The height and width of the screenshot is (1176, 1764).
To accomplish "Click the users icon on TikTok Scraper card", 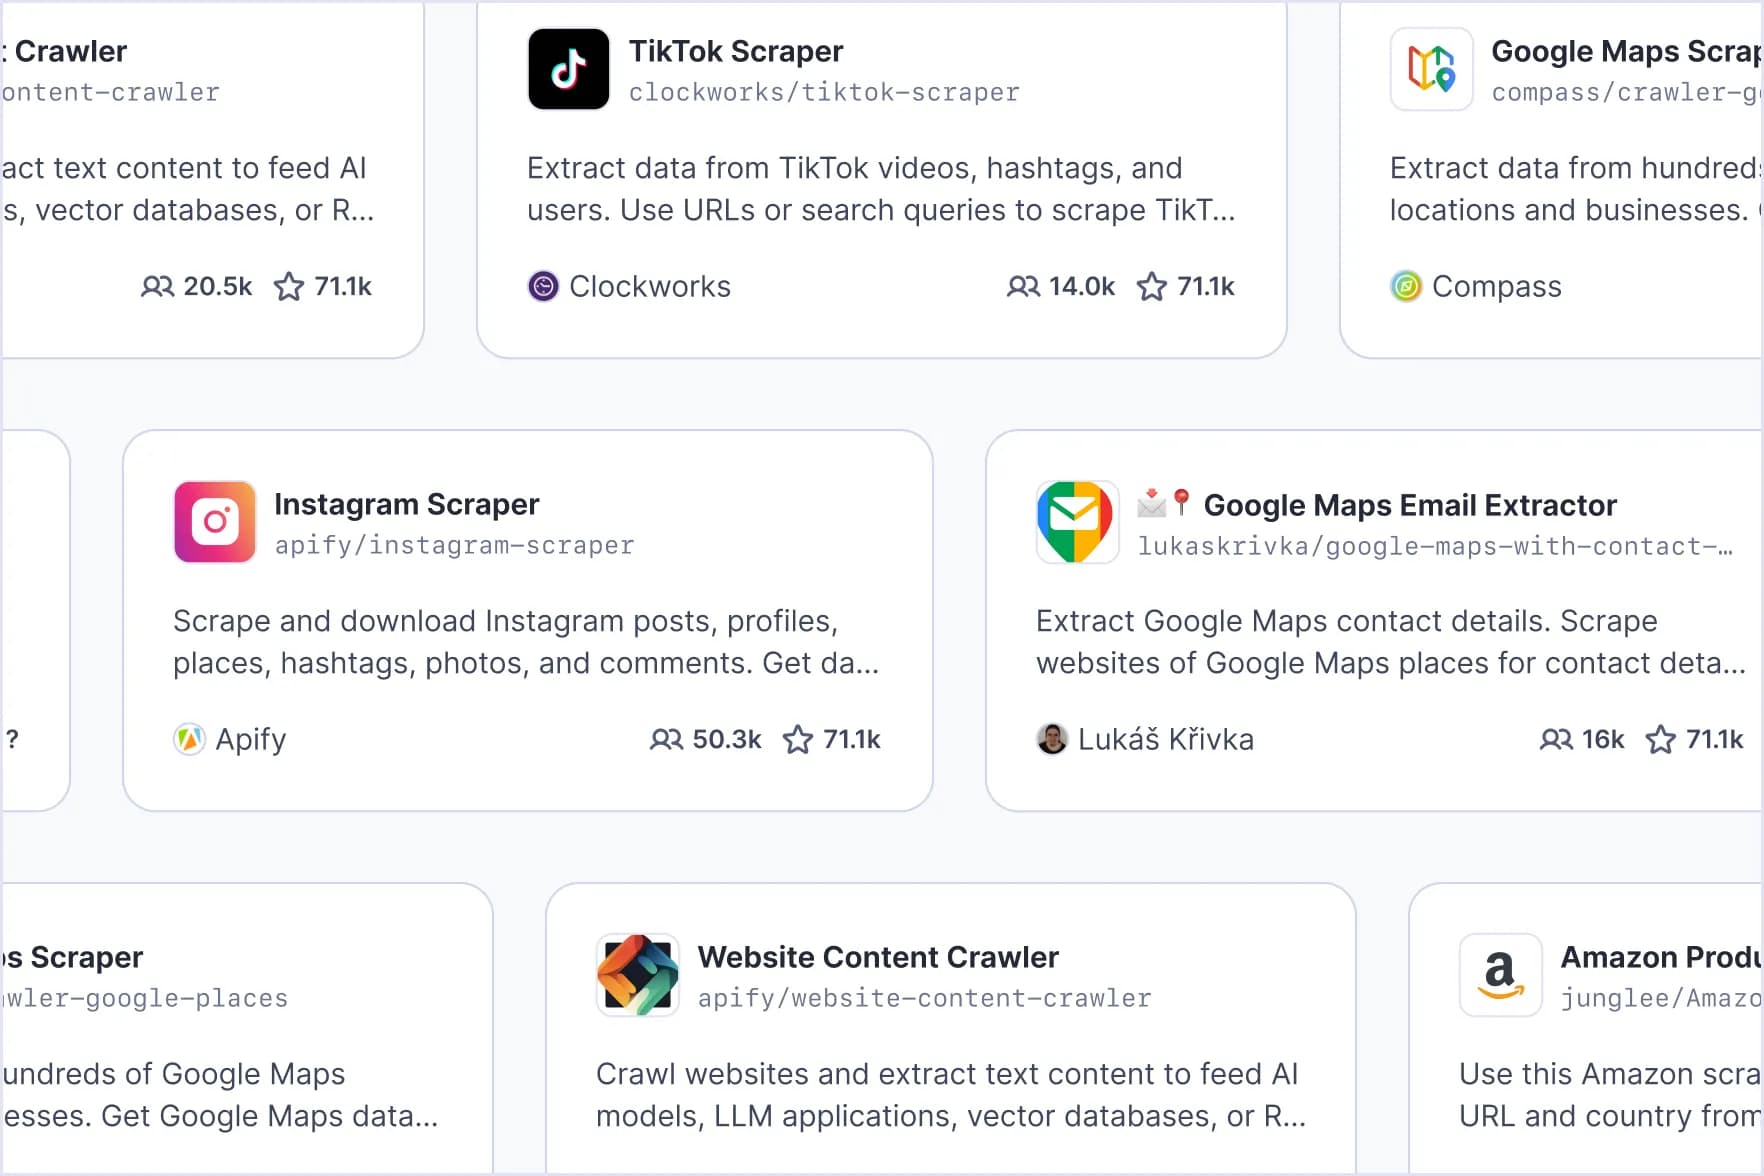I will point(1023,287).
